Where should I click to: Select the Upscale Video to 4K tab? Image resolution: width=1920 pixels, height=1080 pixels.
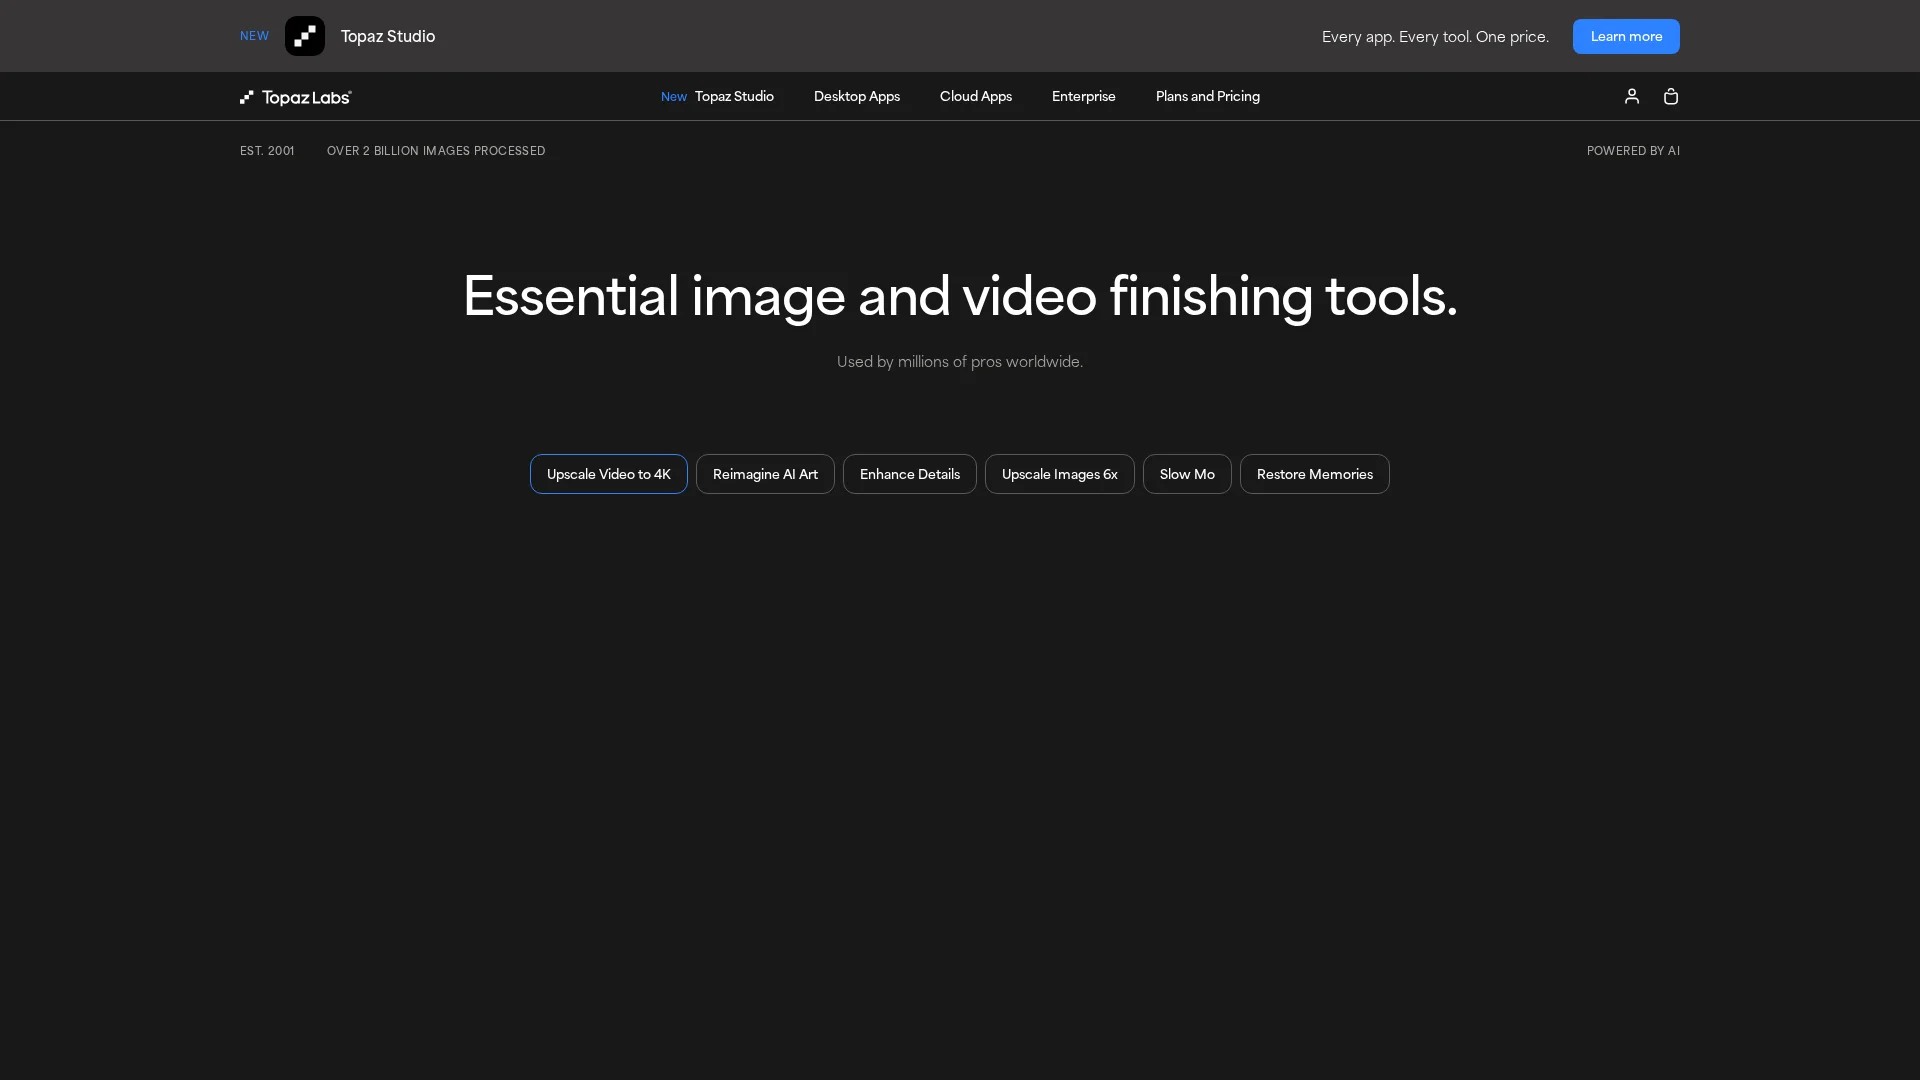(608, 474)
